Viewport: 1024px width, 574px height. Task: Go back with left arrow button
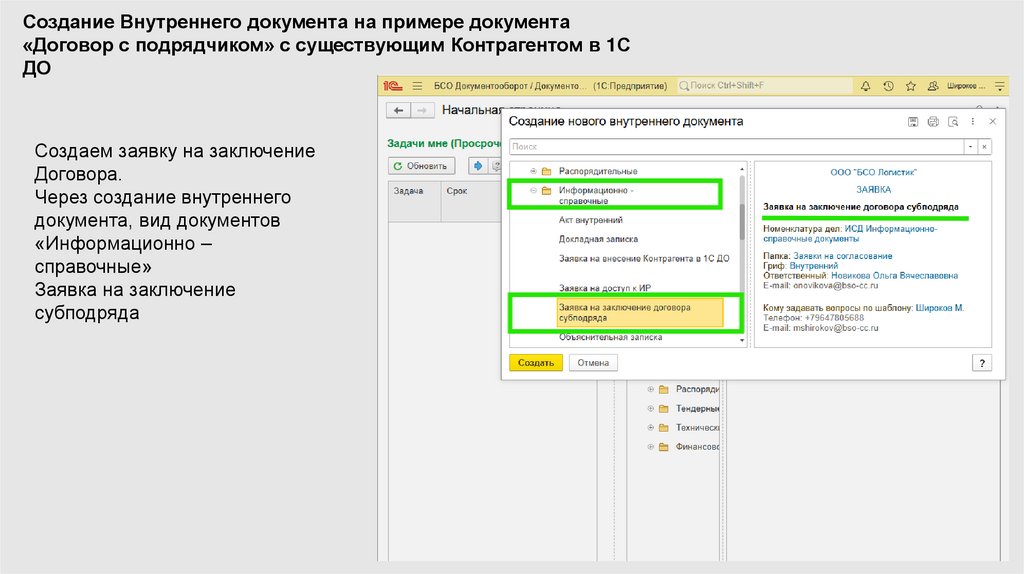399,110
